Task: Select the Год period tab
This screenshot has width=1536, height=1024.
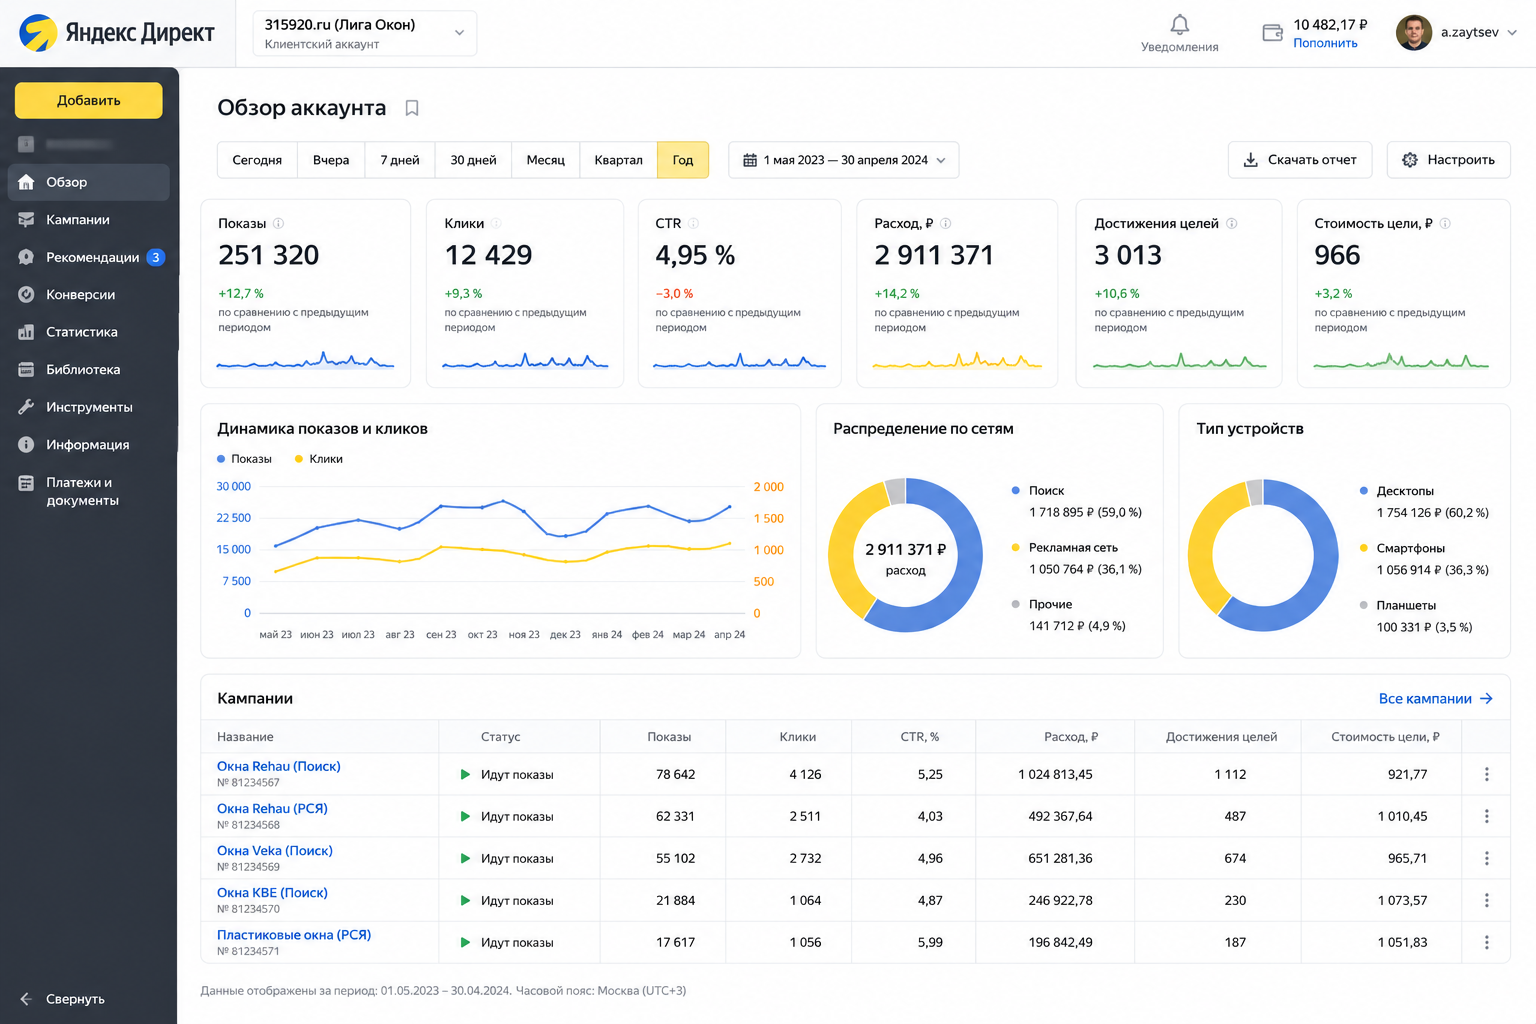Action: [683, 160]
